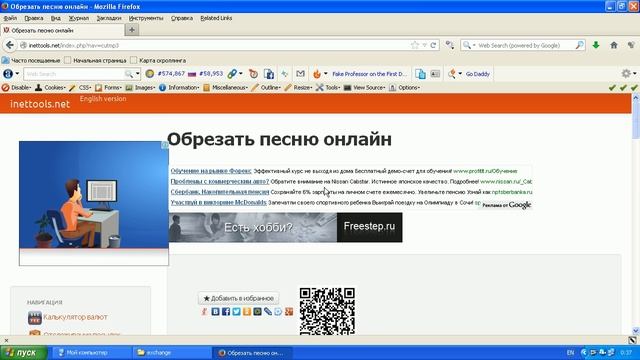This screenshot has width=640, height=360.
Task: Click Добавить в избранное button
Action: pos(238,298)
